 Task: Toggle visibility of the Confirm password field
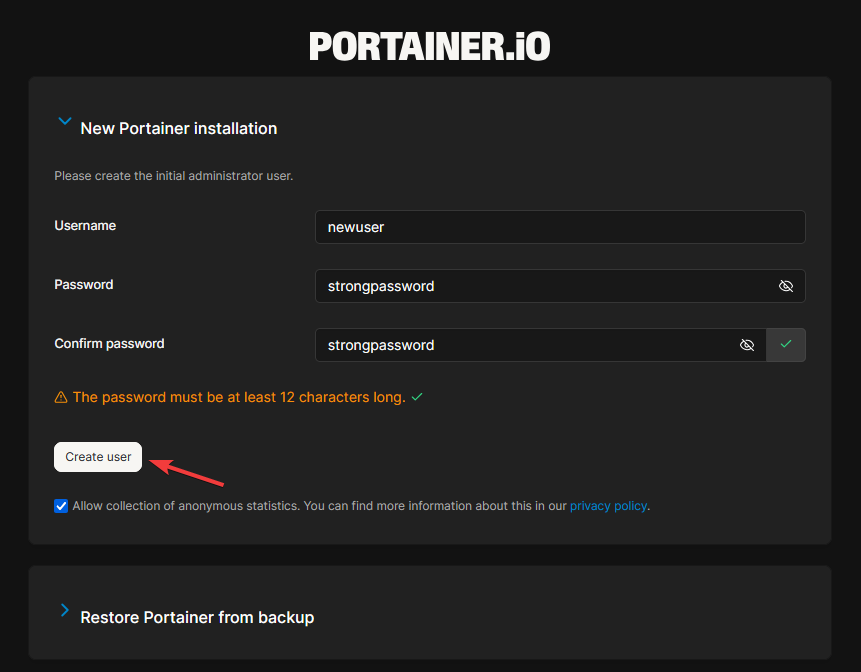click(747, 345)
